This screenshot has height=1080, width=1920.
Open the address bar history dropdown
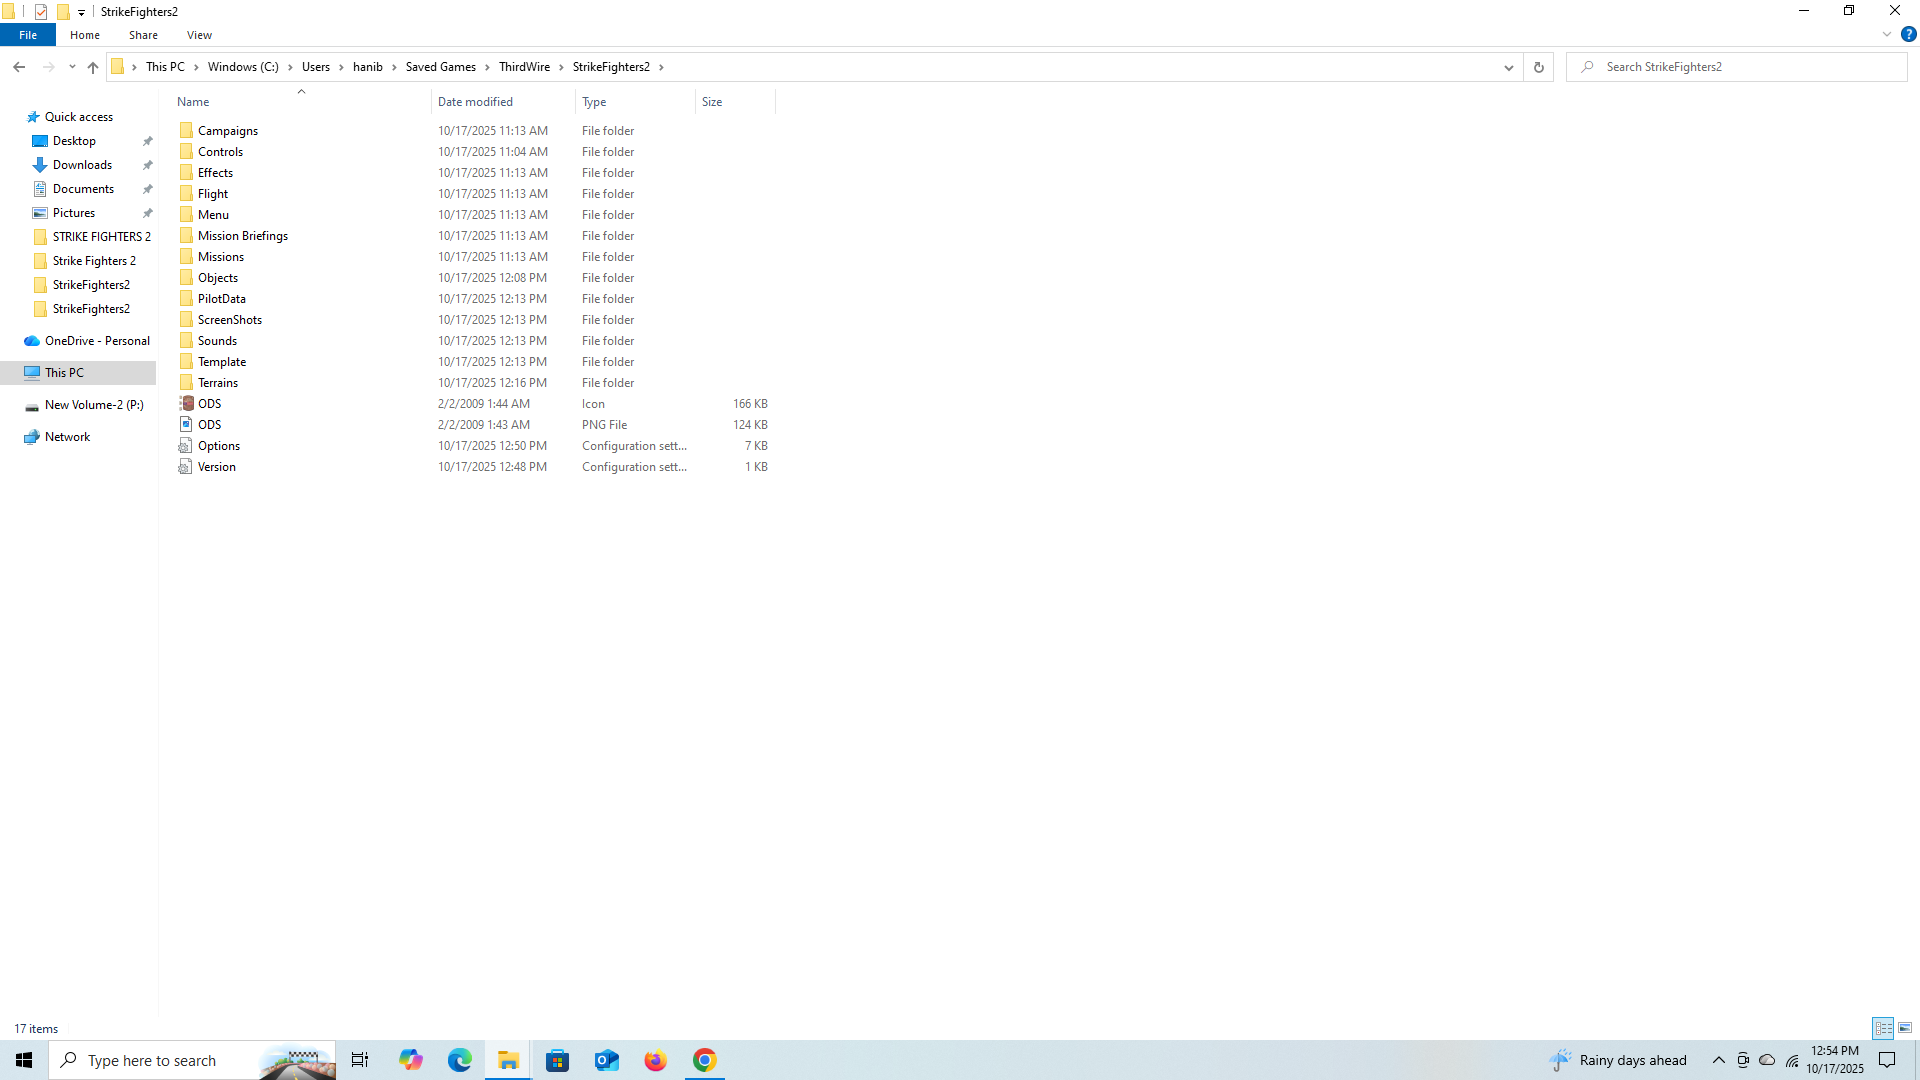(x=1508, y=67)
